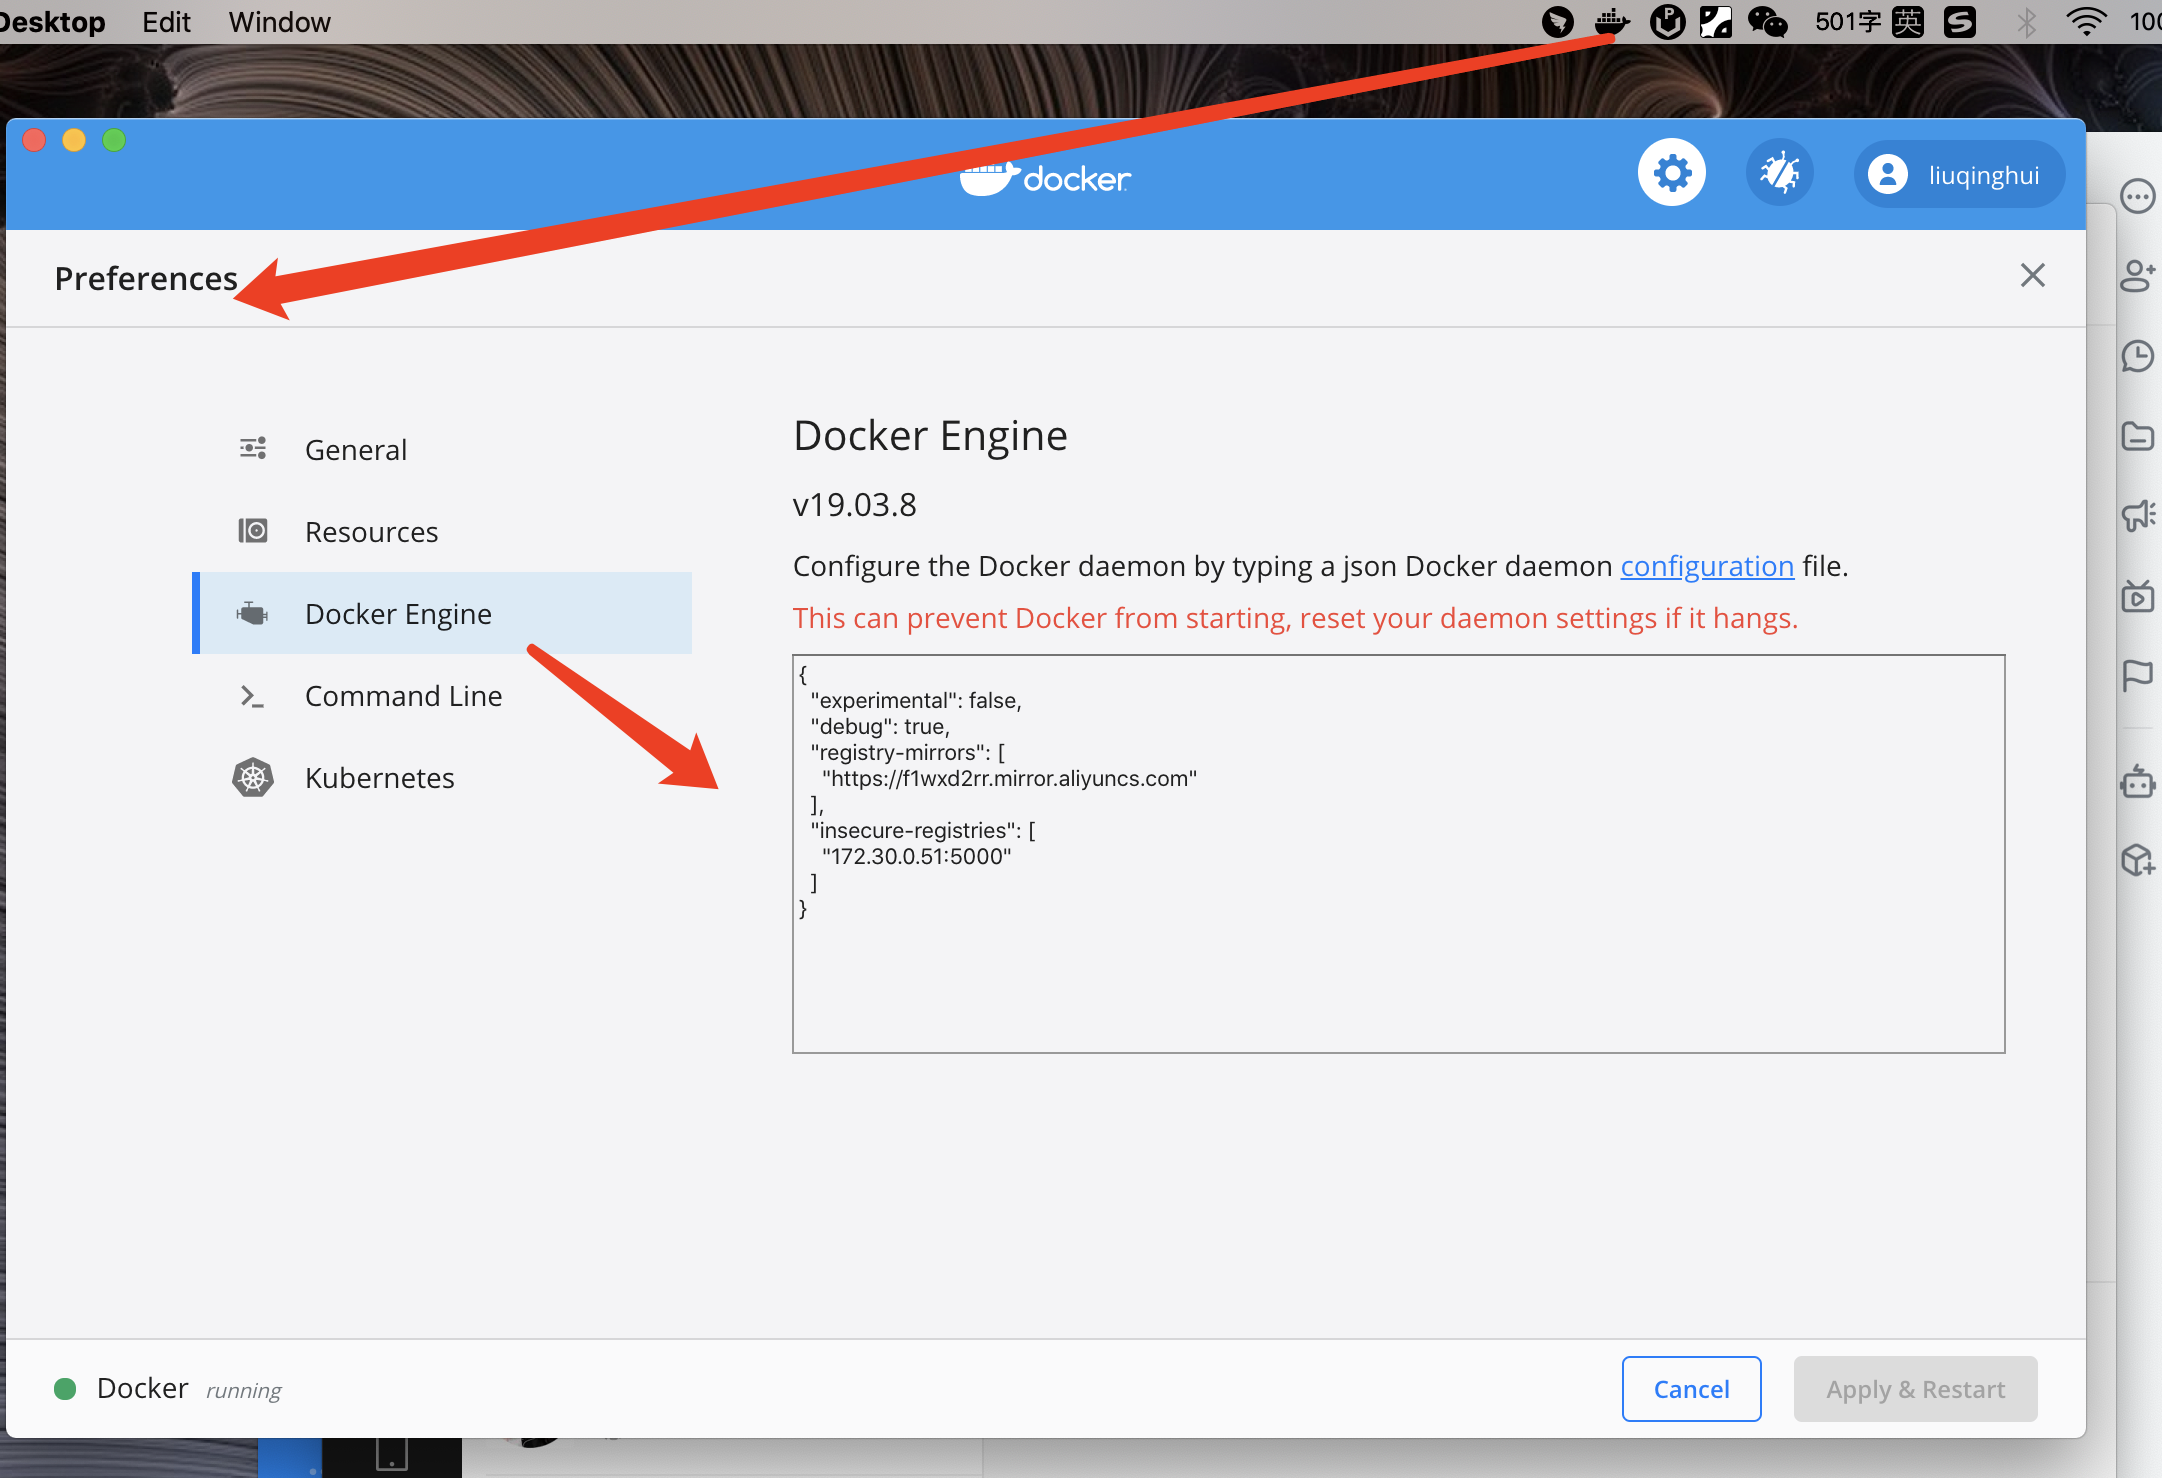Open the Edit menu
The height and width of the screenshot is (1478, 2162).
(166, 22)
